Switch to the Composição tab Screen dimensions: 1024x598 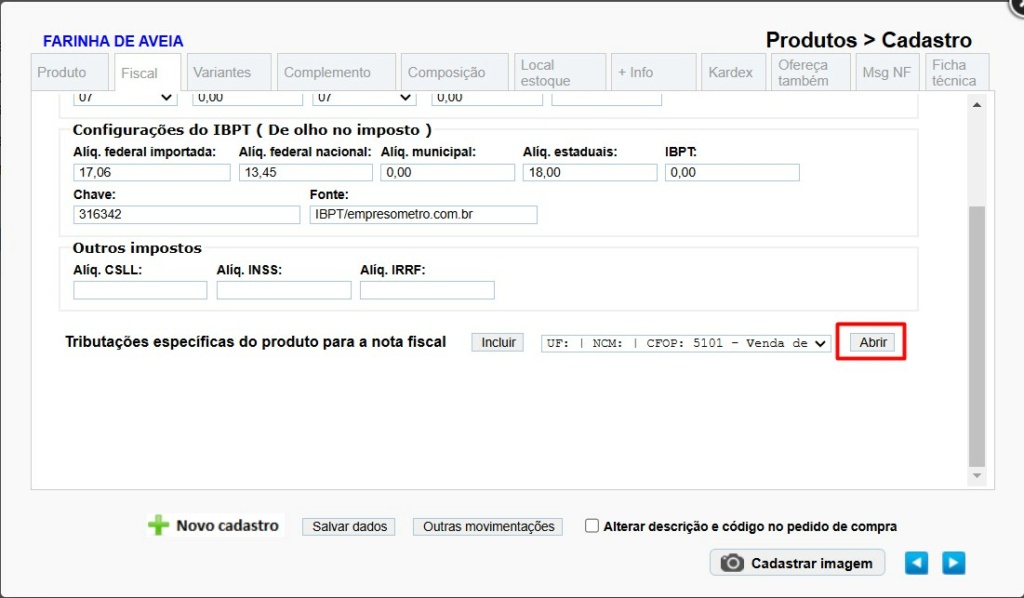(x=455, y=72)
